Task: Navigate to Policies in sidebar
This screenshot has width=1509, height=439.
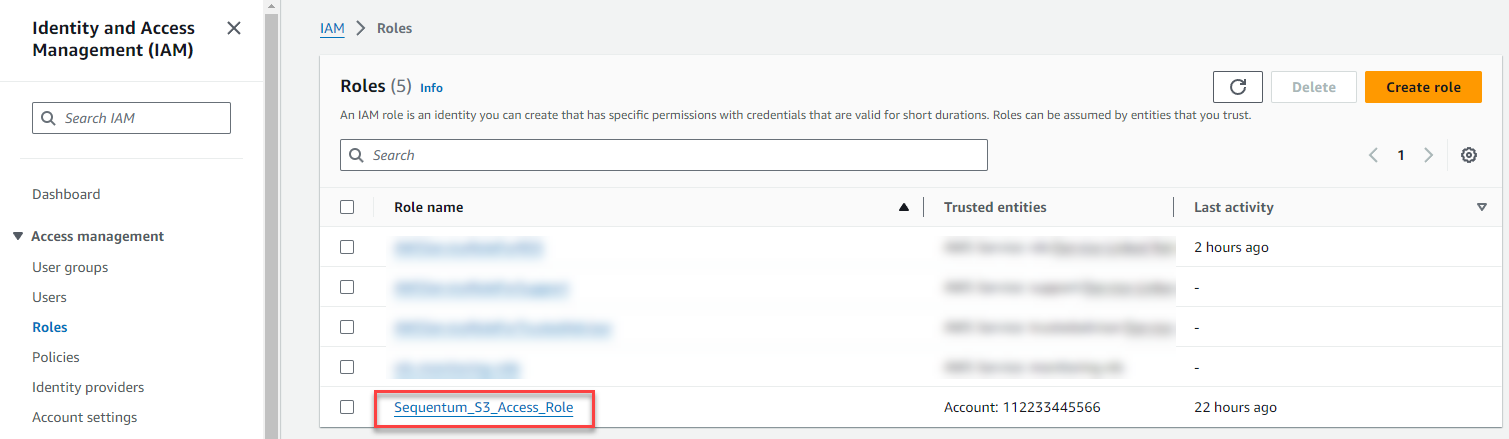Action: pyautogui.click(x=56, y=357)
